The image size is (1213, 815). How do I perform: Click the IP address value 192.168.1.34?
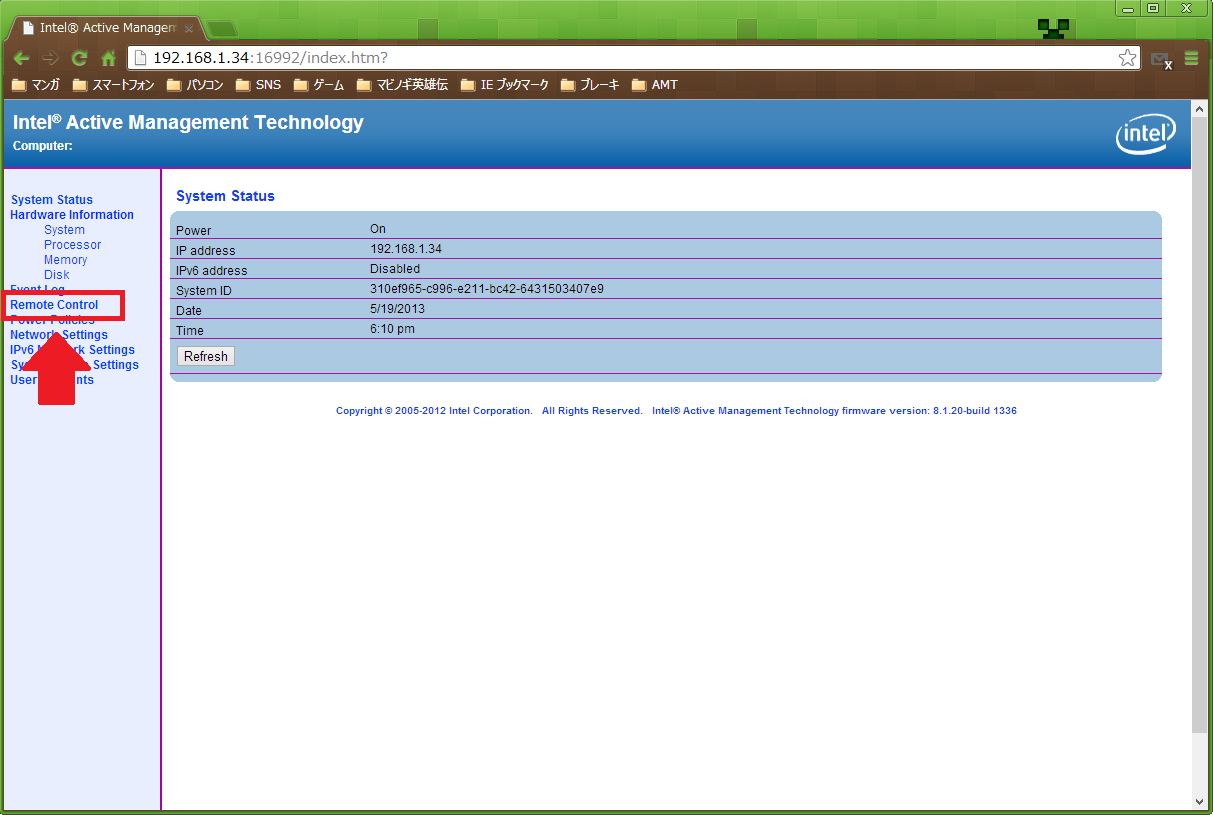[406, 249]
